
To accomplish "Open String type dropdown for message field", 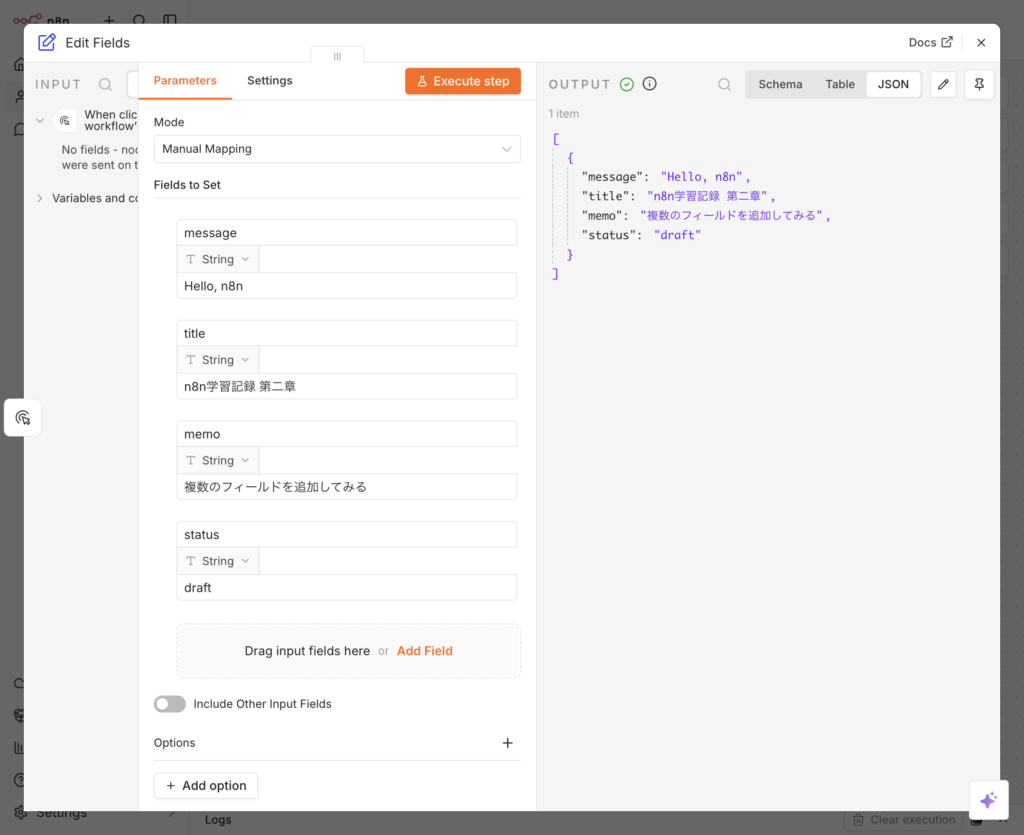I will pos(218,259).
